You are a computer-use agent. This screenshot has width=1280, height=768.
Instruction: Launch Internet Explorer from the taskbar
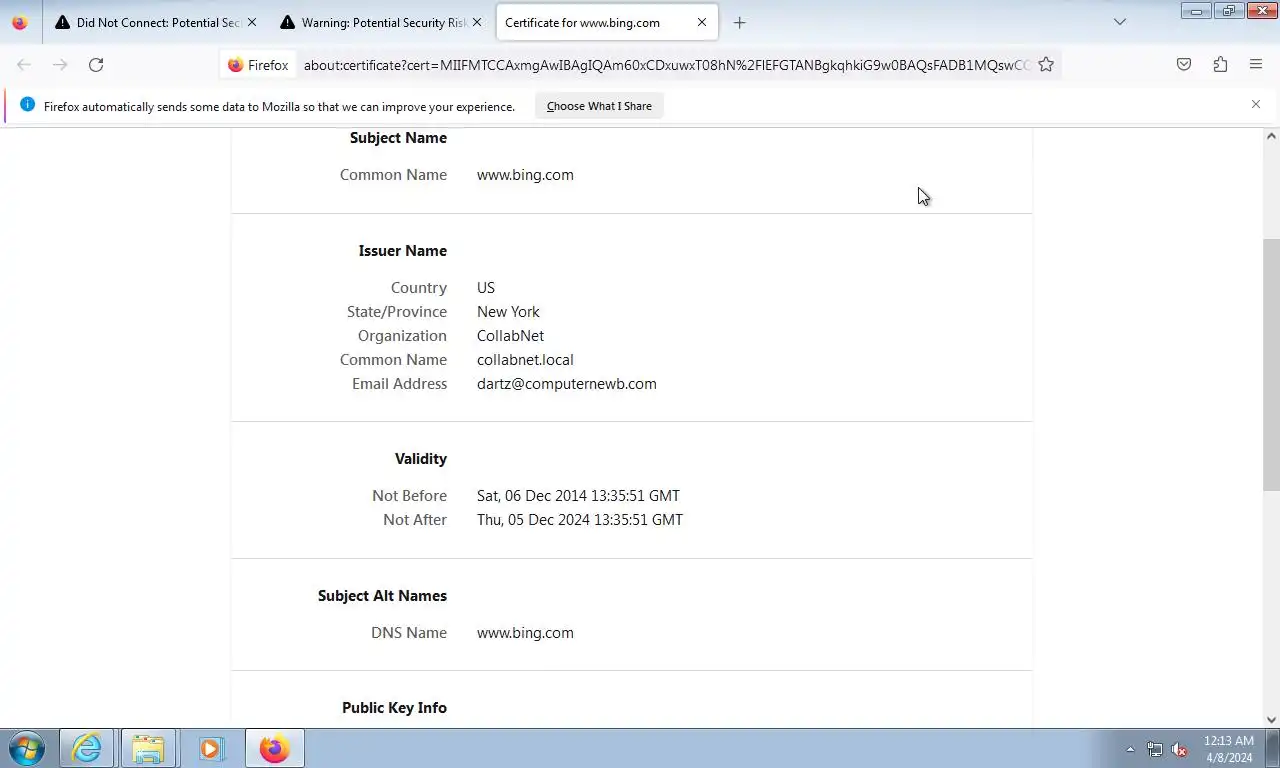87,748
